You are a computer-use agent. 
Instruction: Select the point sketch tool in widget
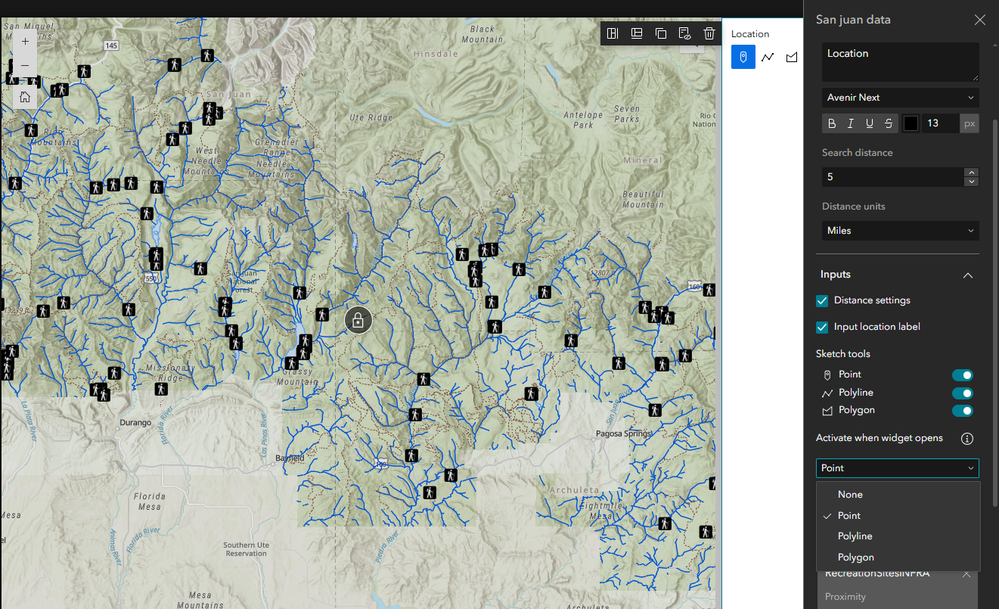pos(743,57)
